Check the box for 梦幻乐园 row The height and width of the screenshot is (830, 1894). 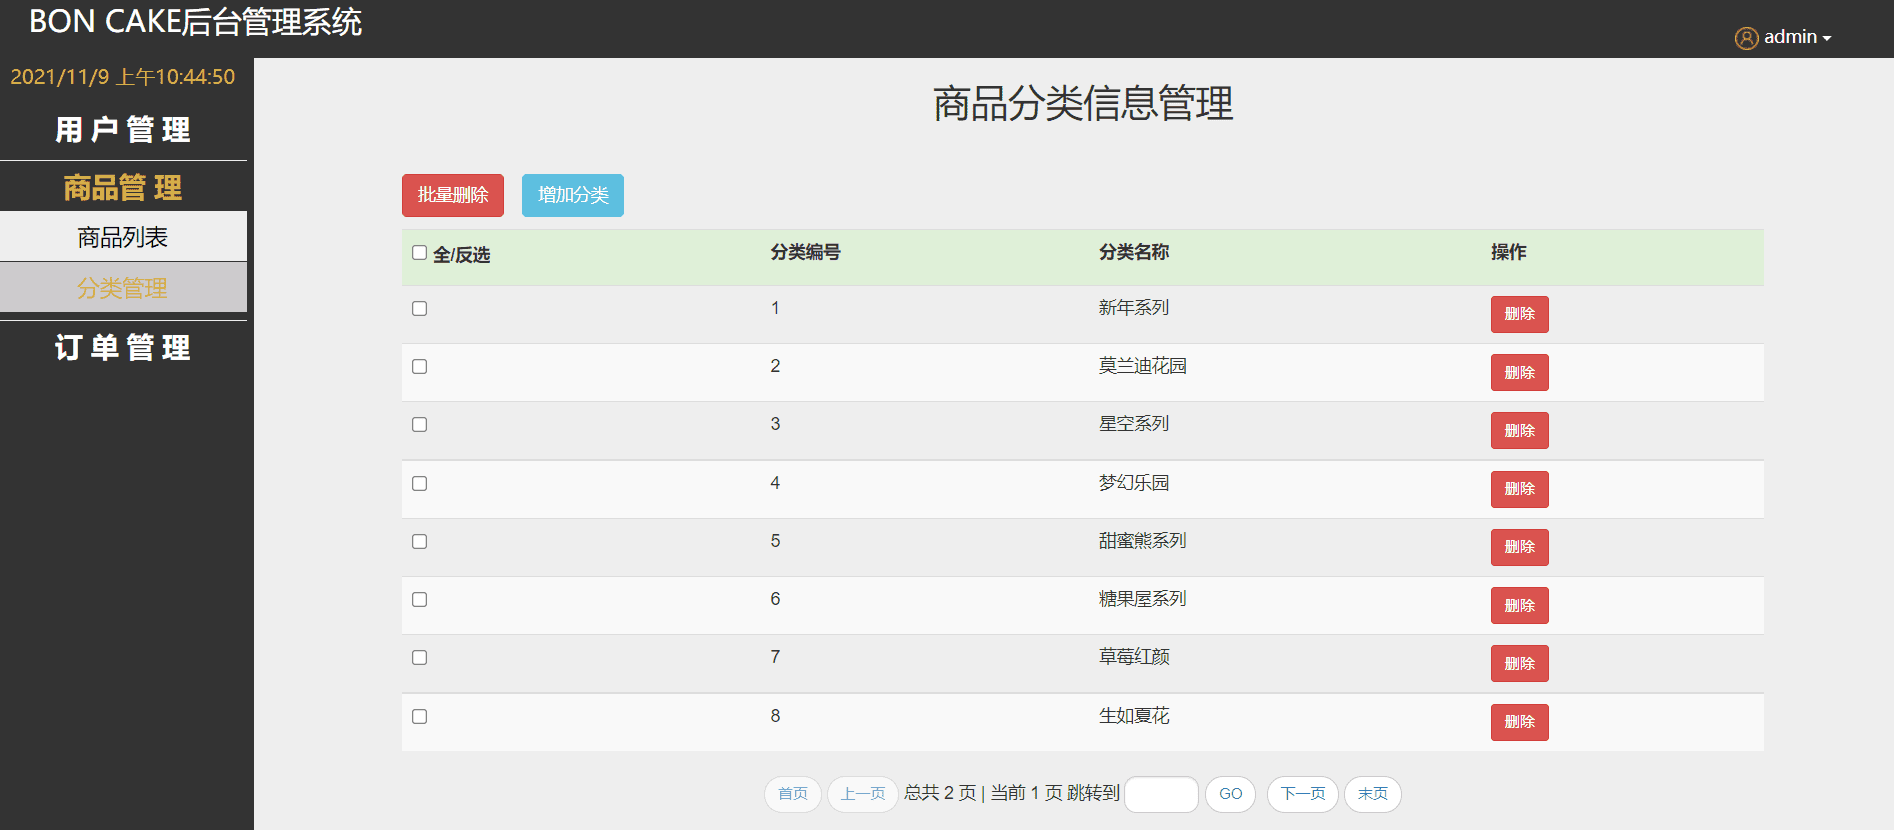(x=419, y=484)
